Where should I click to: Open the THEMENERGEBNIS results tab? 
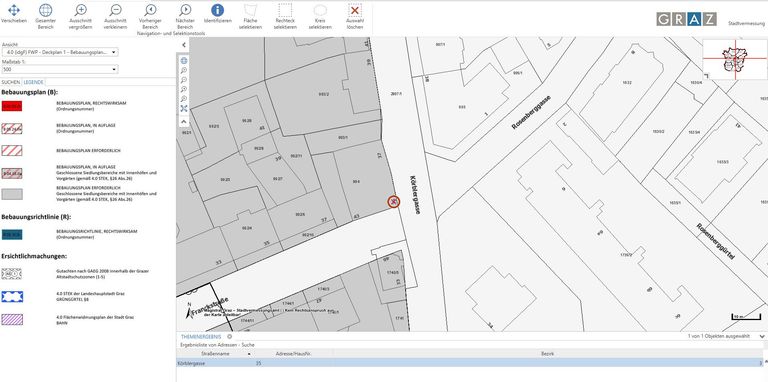click(201, 337)
